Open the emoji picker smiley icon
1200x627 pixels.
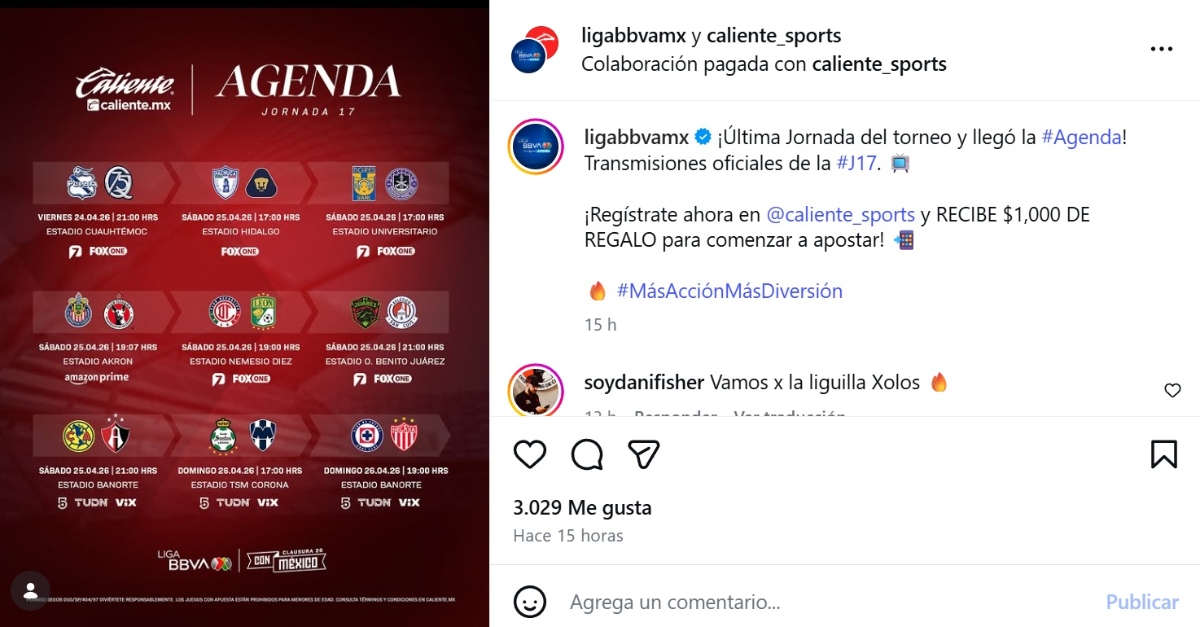point(530,602)
